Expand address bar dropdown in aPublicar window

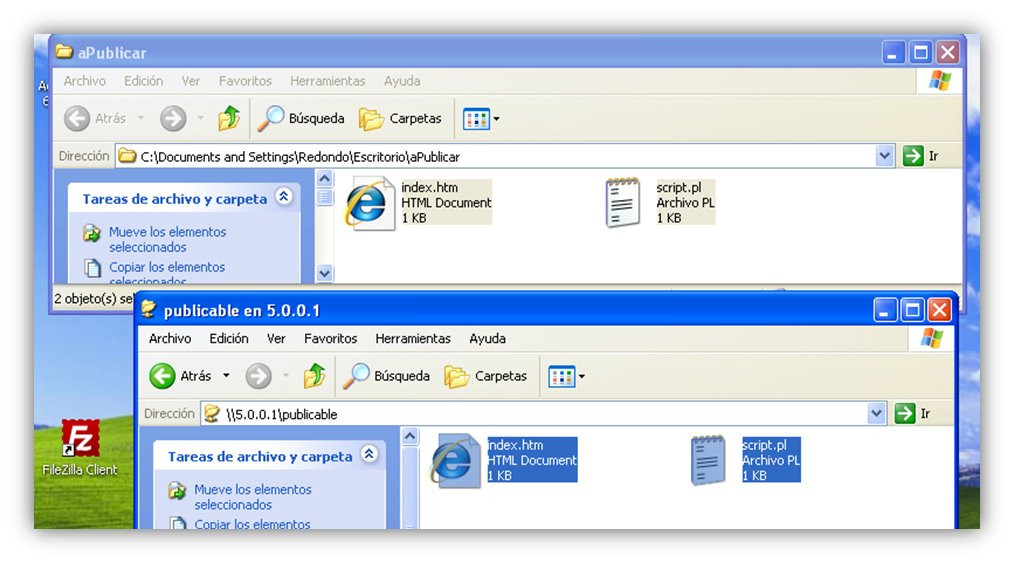pyautogui.click(x=884, y=156)
